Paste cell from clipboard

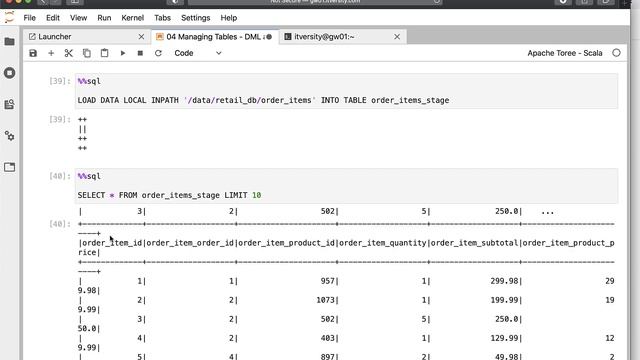[x=104, y=53]
